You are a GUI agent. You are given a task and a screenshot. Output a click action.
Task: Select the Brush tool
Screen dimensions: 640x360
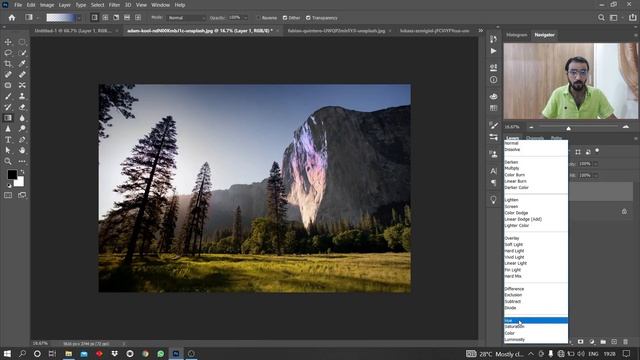point(8,96)
